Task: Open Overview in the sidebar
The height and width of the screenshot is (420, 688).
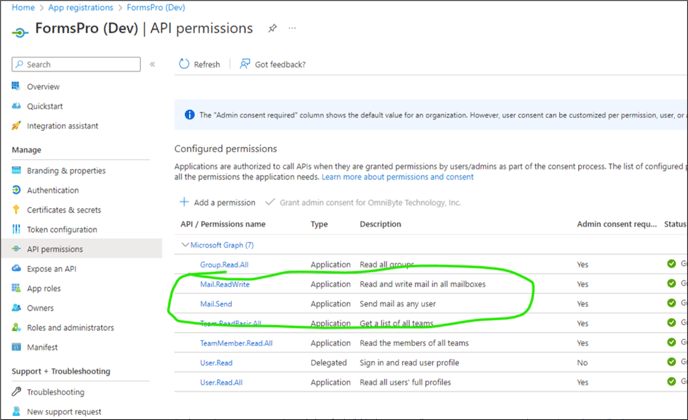Action: pyautogui.click(x=43, y=86)
